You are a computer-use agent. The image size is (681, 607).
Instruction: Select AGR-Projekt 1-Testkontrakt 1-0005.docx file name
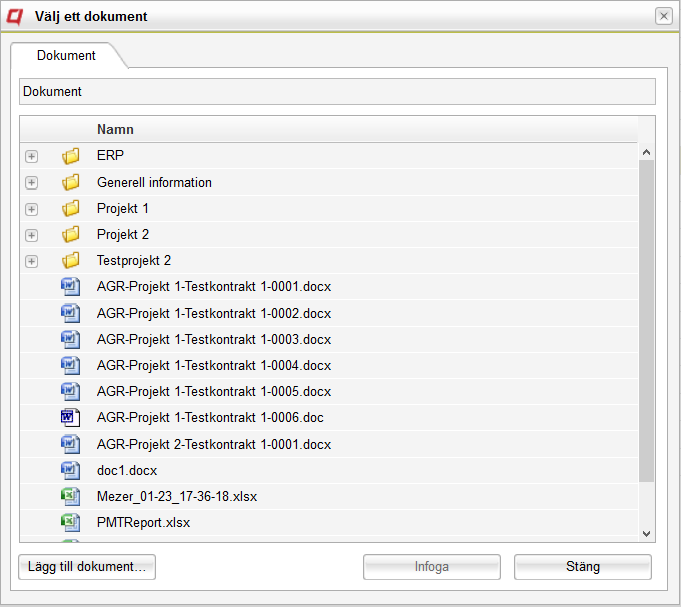[x=214, y=392]
